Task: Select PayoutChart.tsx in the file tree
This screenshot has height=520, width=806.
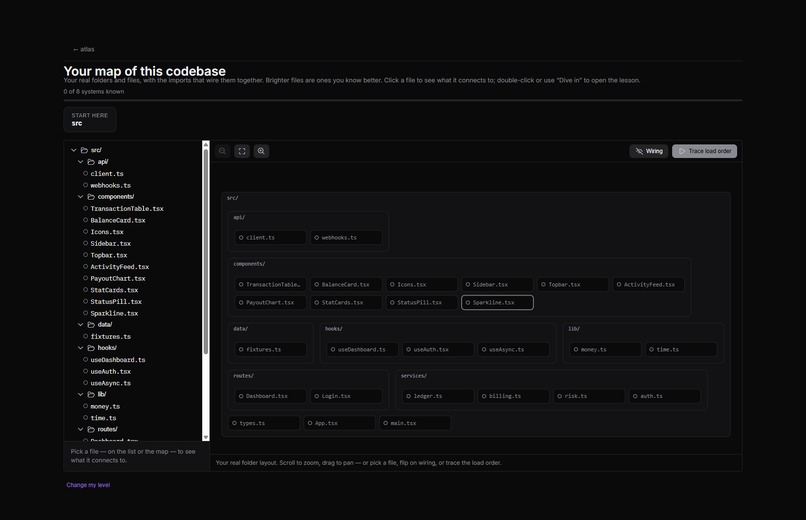Action: pyautogui.click(x=118, y=278)
